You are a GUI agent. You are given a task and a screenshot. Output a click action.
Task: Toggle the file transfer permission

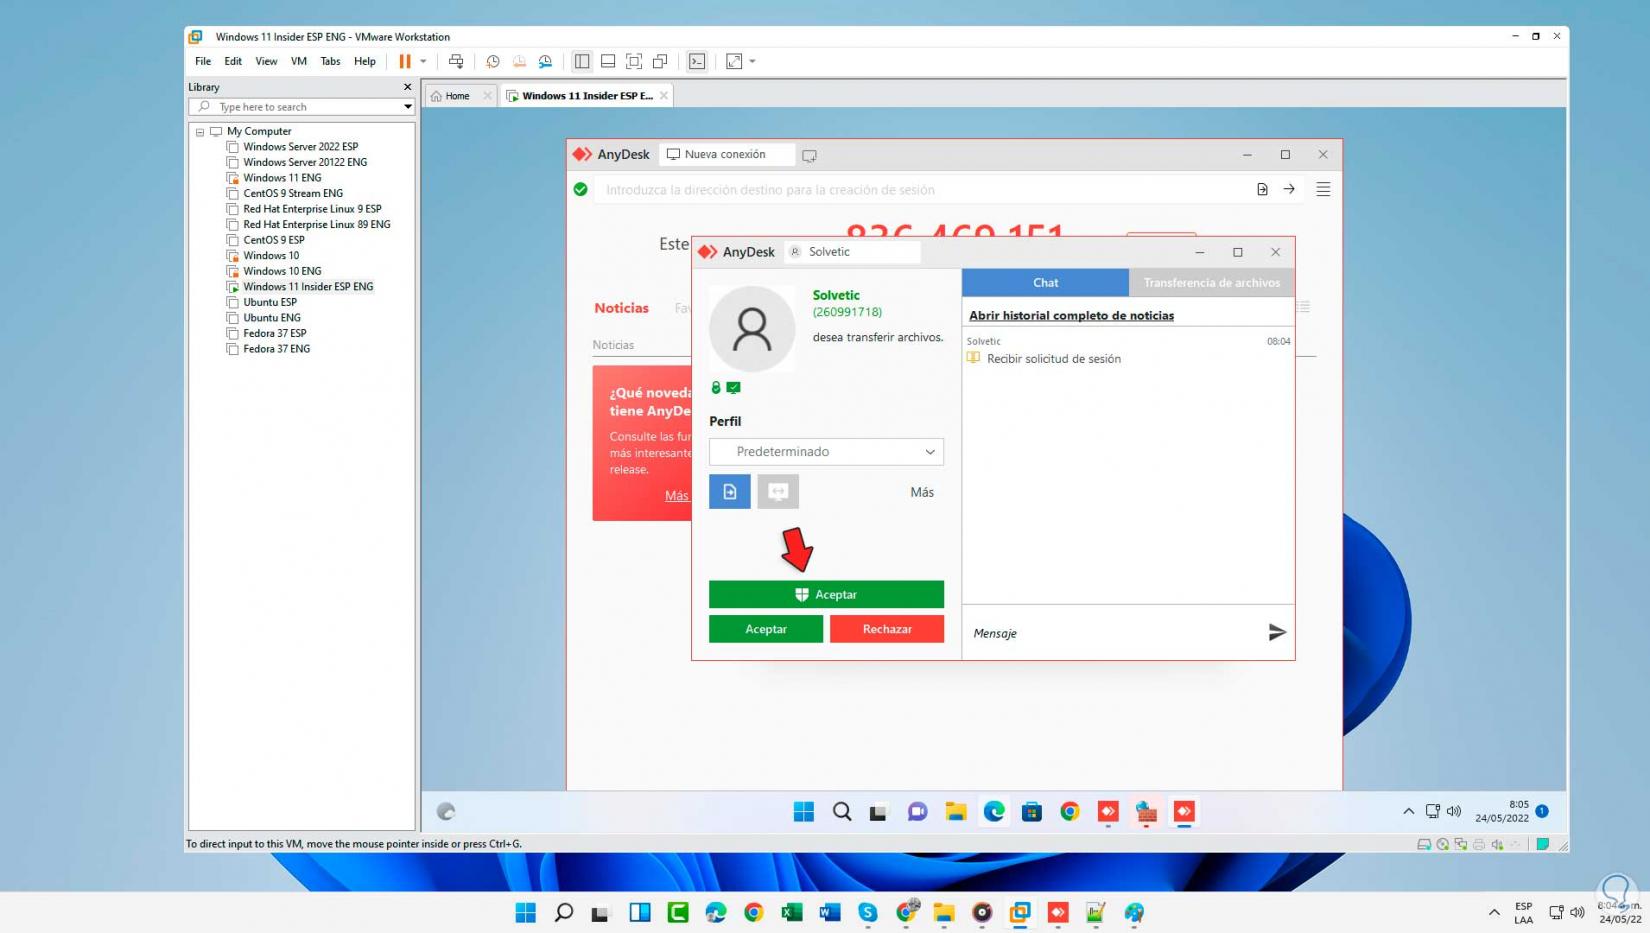click(x=730, y=491)
